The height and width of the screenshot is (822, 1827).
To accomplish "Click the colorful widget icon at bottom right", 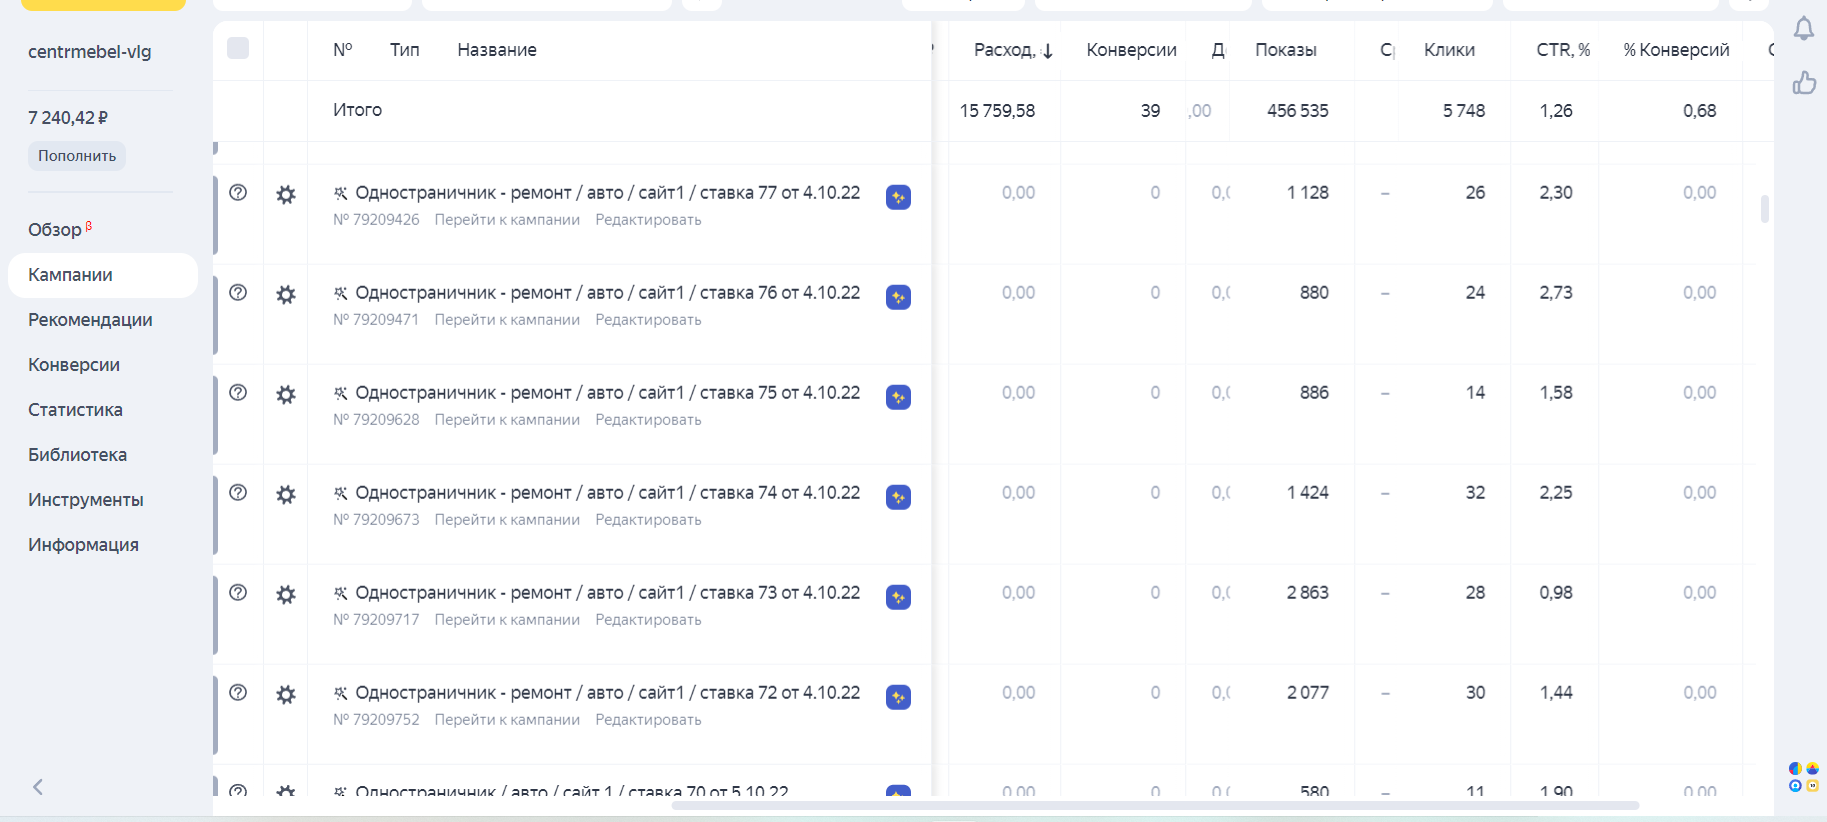I will coord(1804,777).
